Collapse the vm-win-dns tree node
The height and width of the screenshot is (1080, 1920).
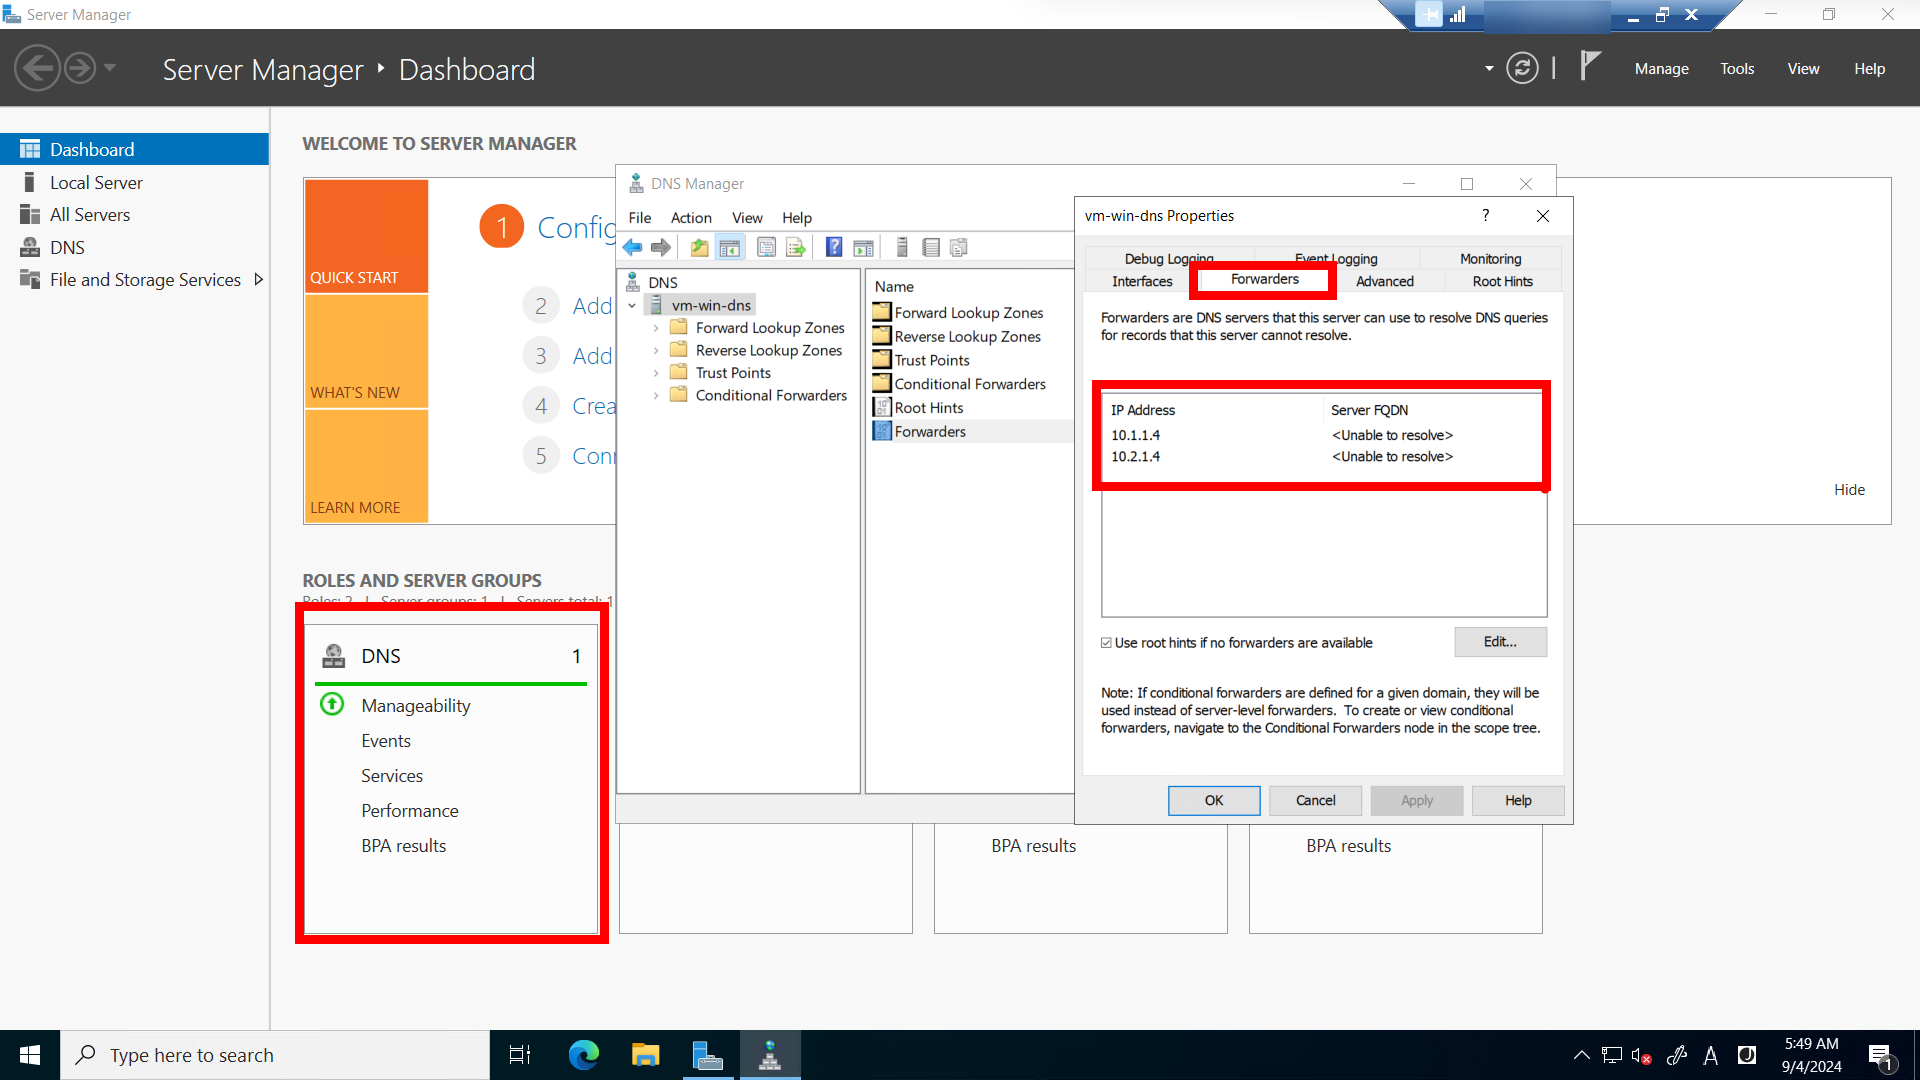pos(632,306)
